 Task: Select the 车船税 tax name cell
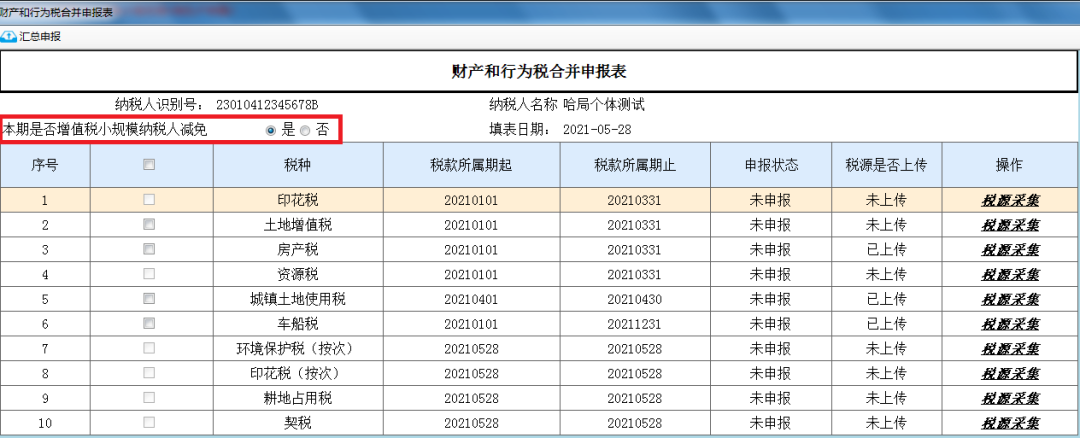point(298,324)
